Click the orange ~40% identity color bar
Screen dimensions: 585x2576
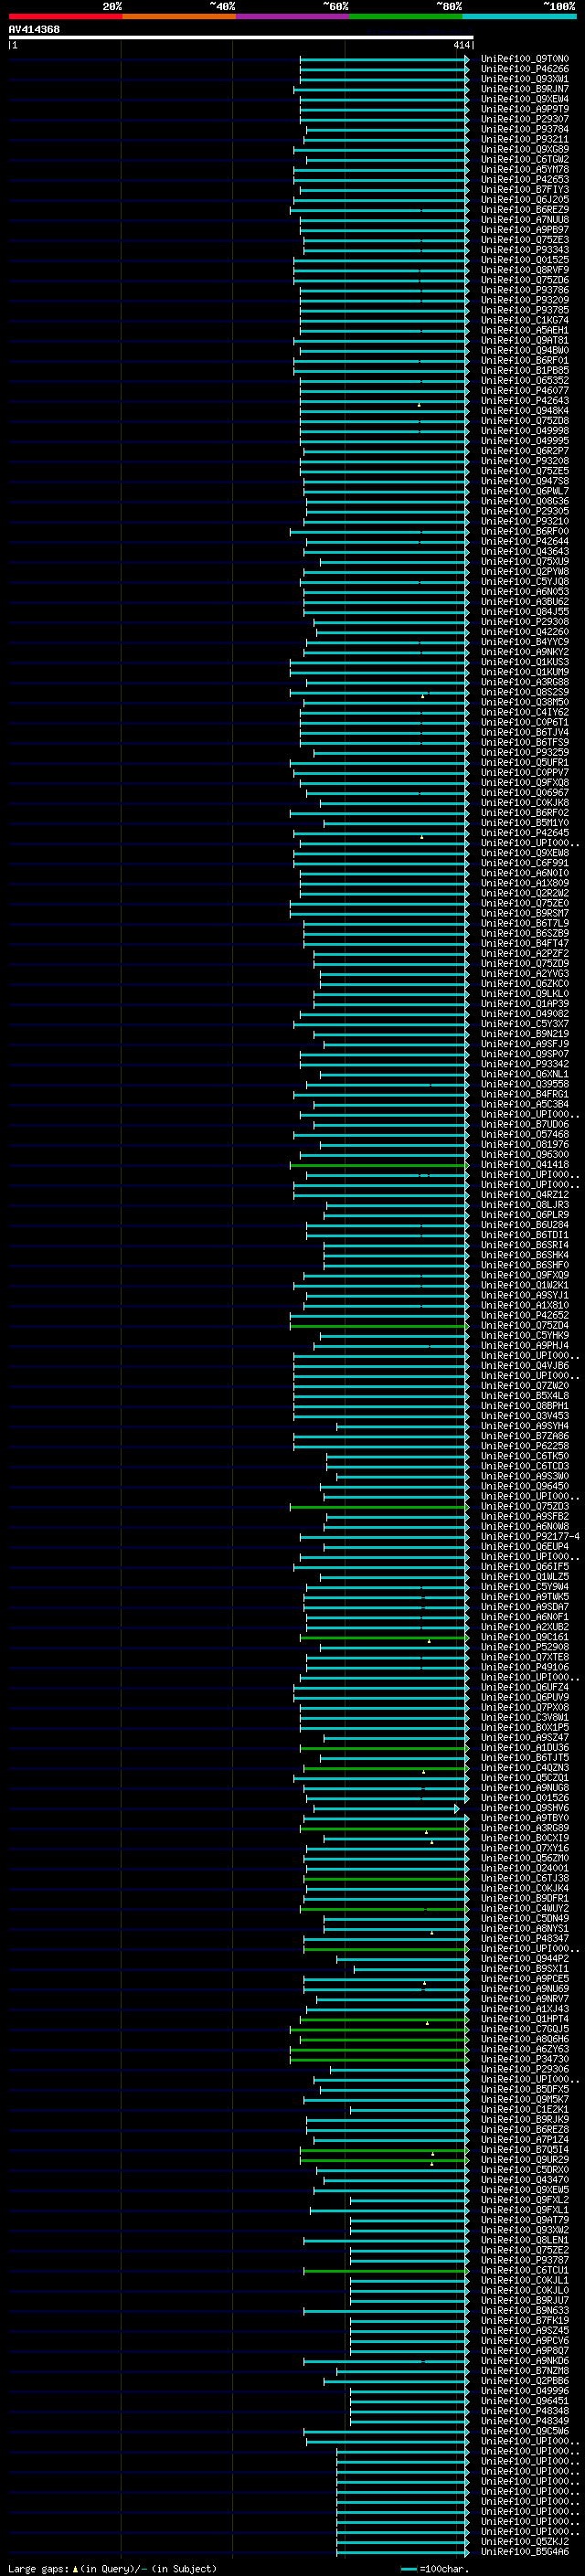(179, 16)
